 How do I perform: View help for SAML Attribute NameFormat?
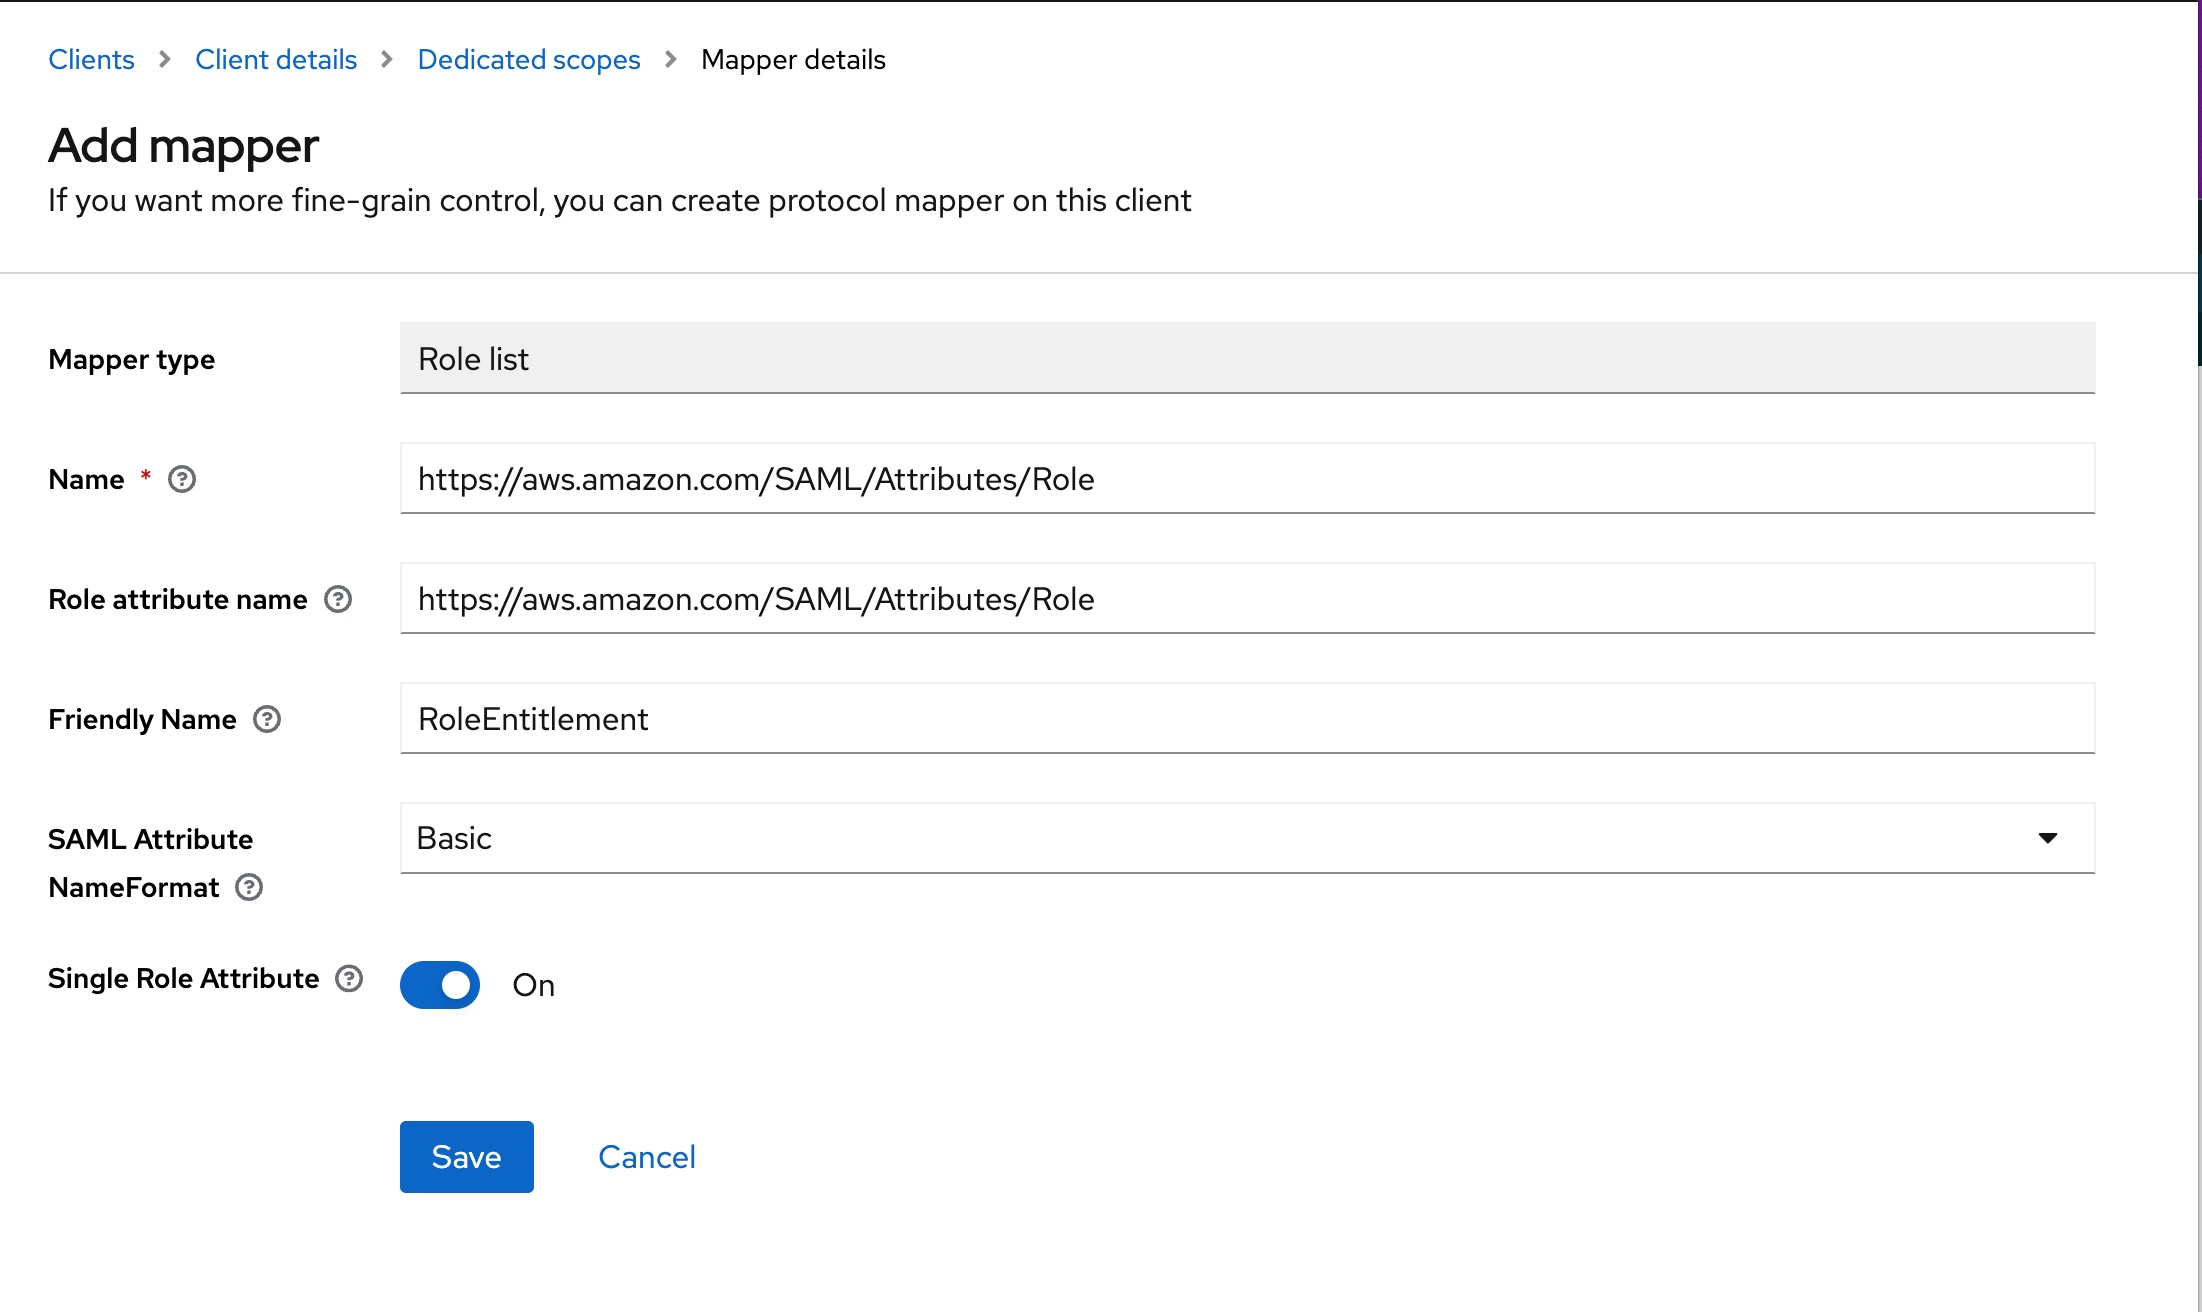[x=250, y=888]
